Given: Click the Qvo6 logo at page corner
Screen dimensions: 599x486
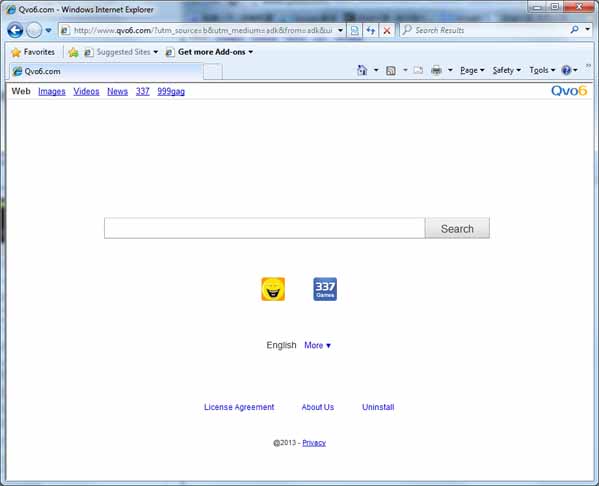Looking at the screenshot, I should tap(569, 91).
